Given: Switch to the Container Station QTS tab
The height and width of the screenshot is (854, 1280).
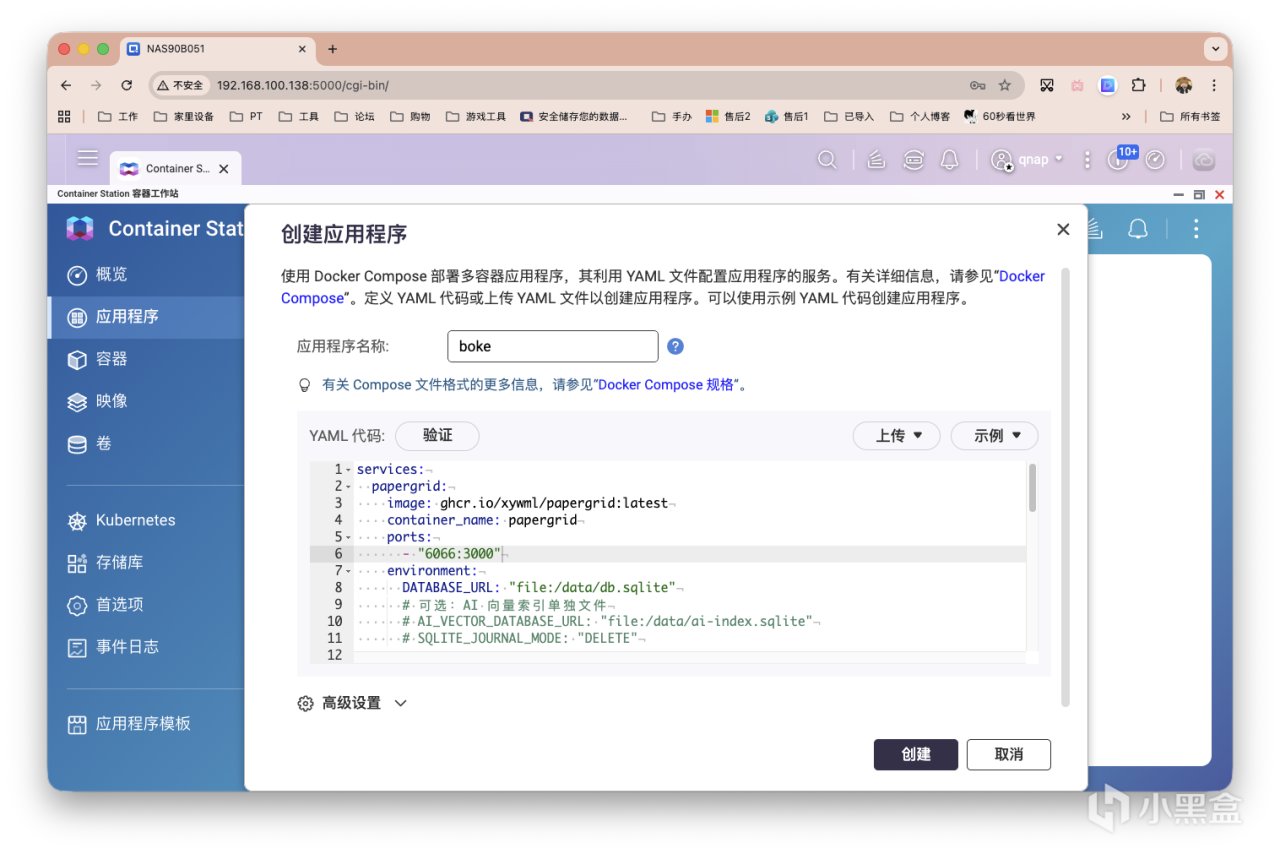Looking at the screenshot, I should point(175,168).
